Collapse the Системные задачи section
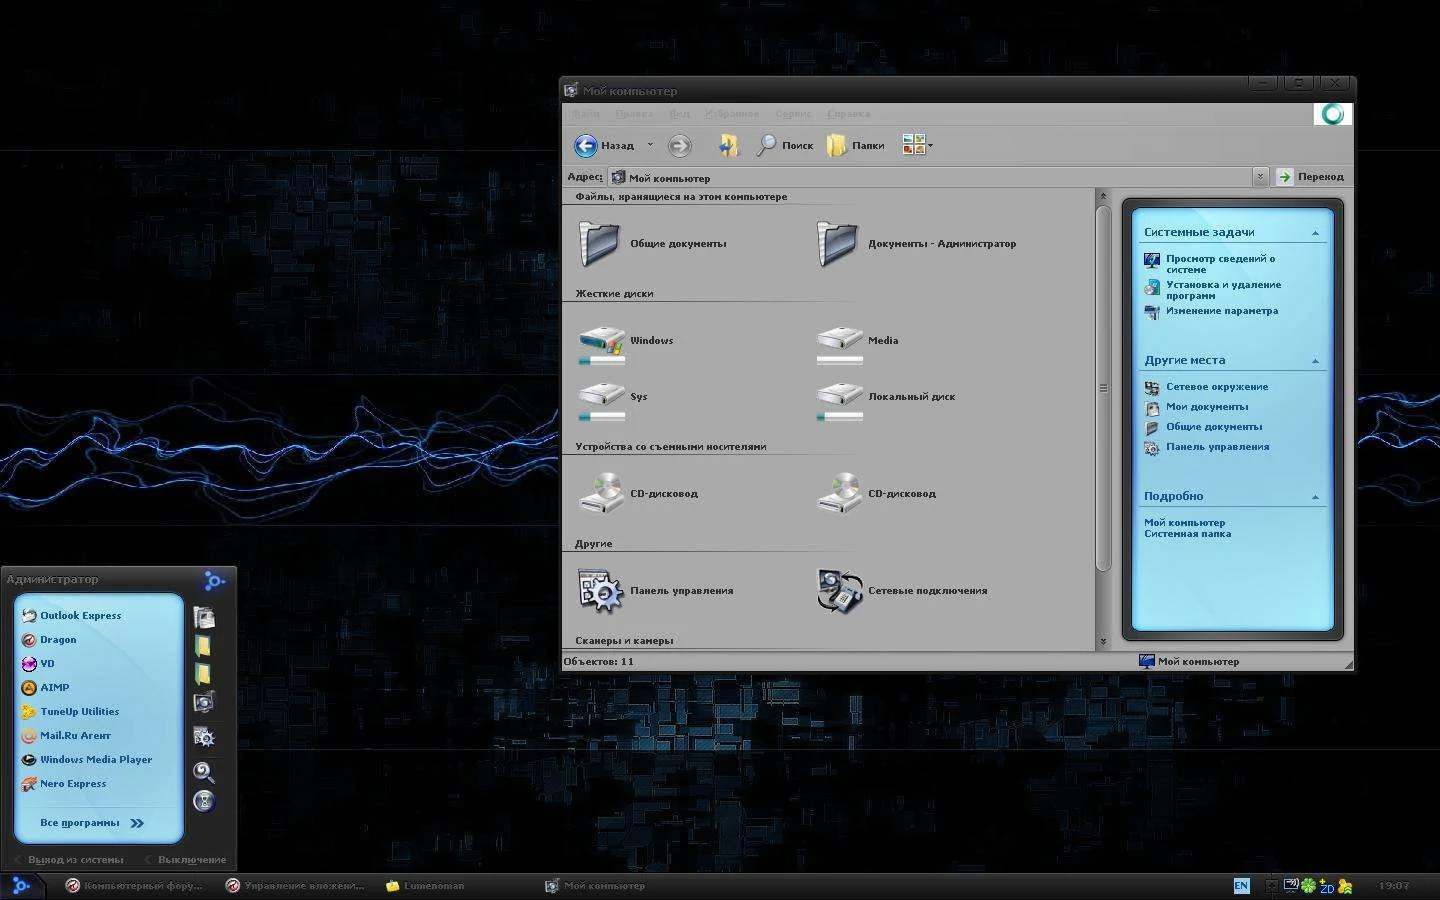Viewport: 1440px width, 900px height. 1315,233
